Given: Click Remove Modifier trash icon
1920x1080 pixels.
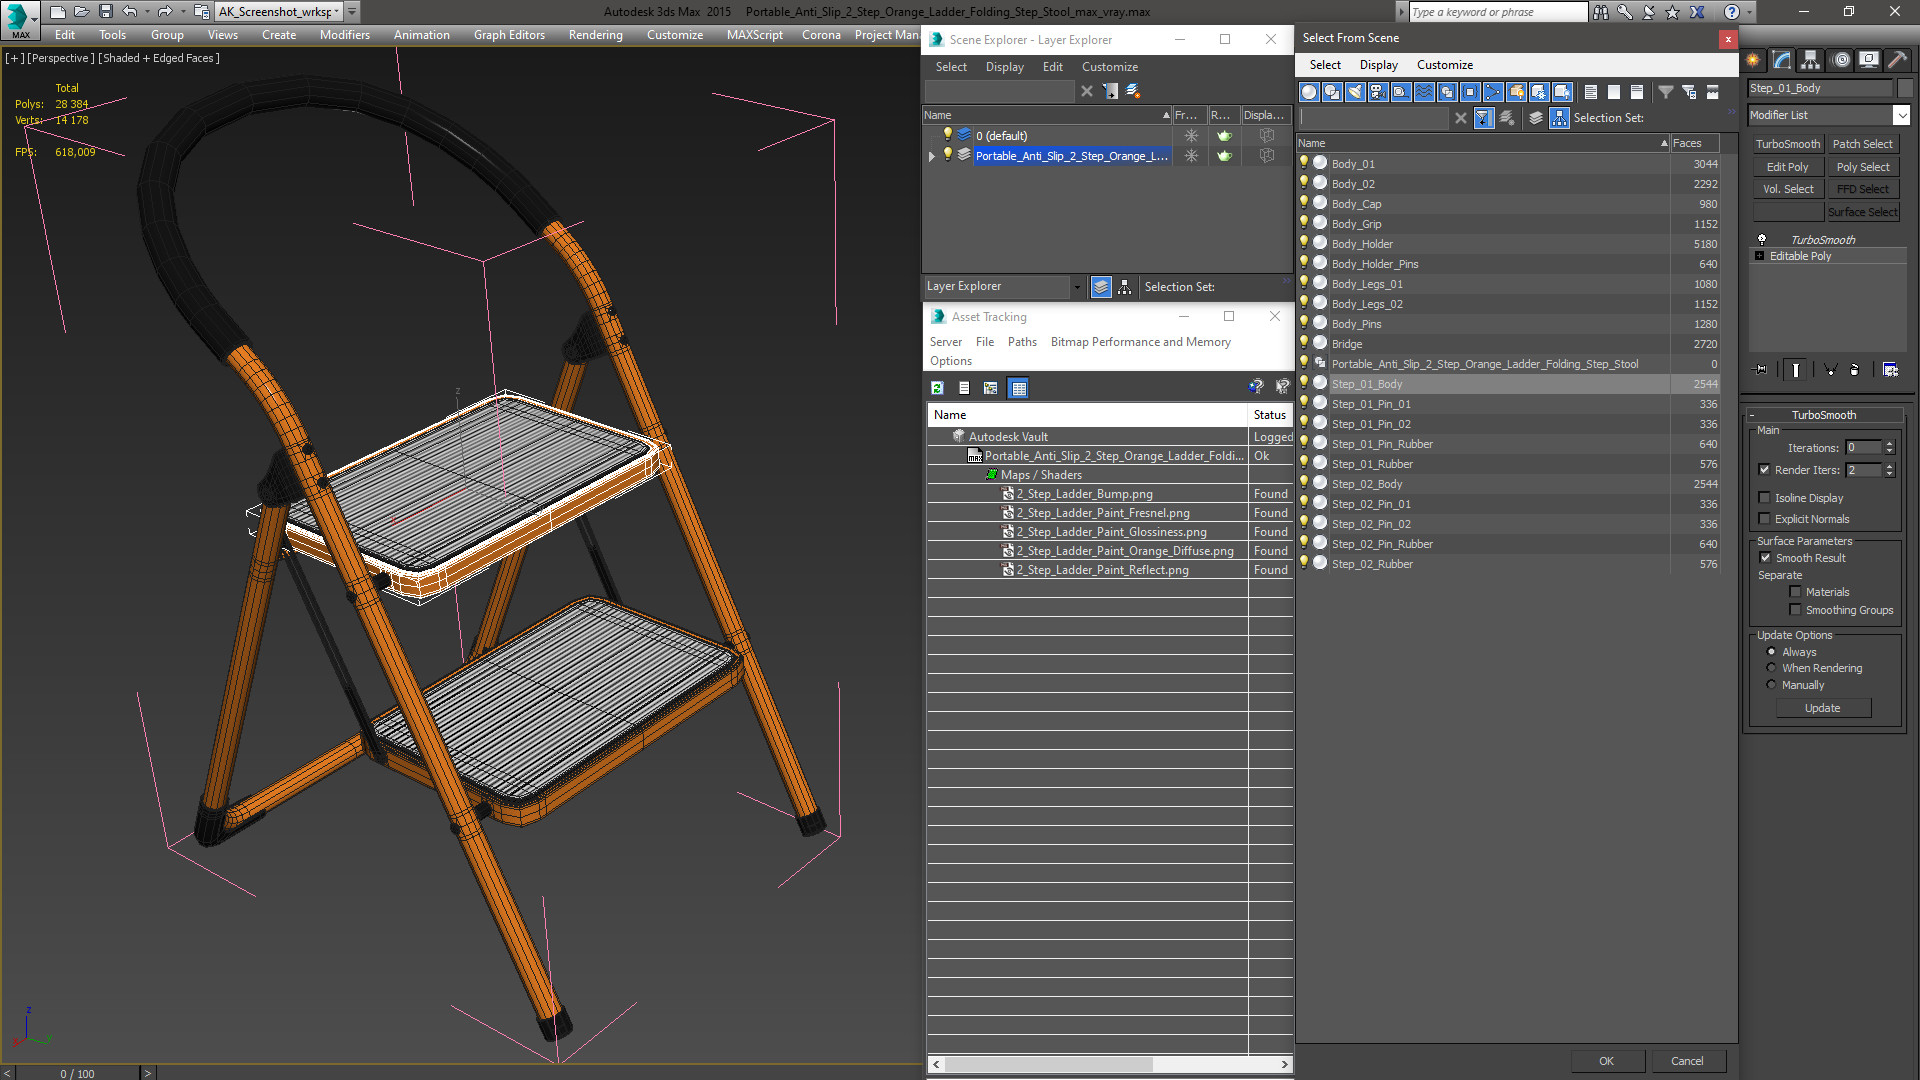Looking at the screenshot, I should [x=1855, y=370].
